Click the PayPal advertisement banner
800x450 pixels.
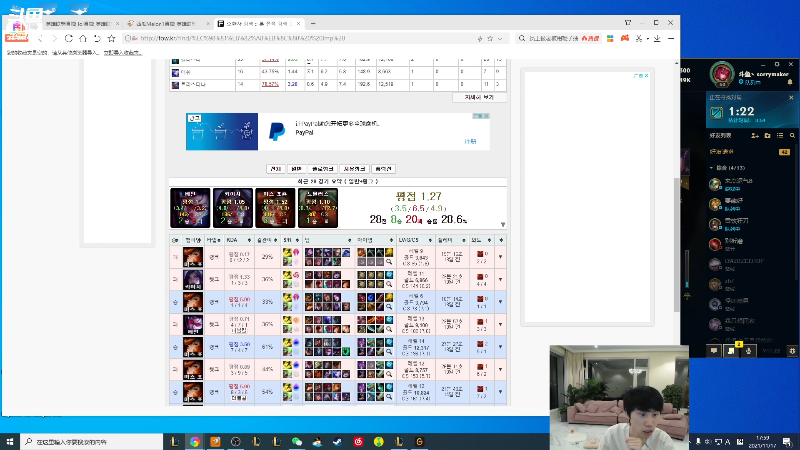(338, 132)
